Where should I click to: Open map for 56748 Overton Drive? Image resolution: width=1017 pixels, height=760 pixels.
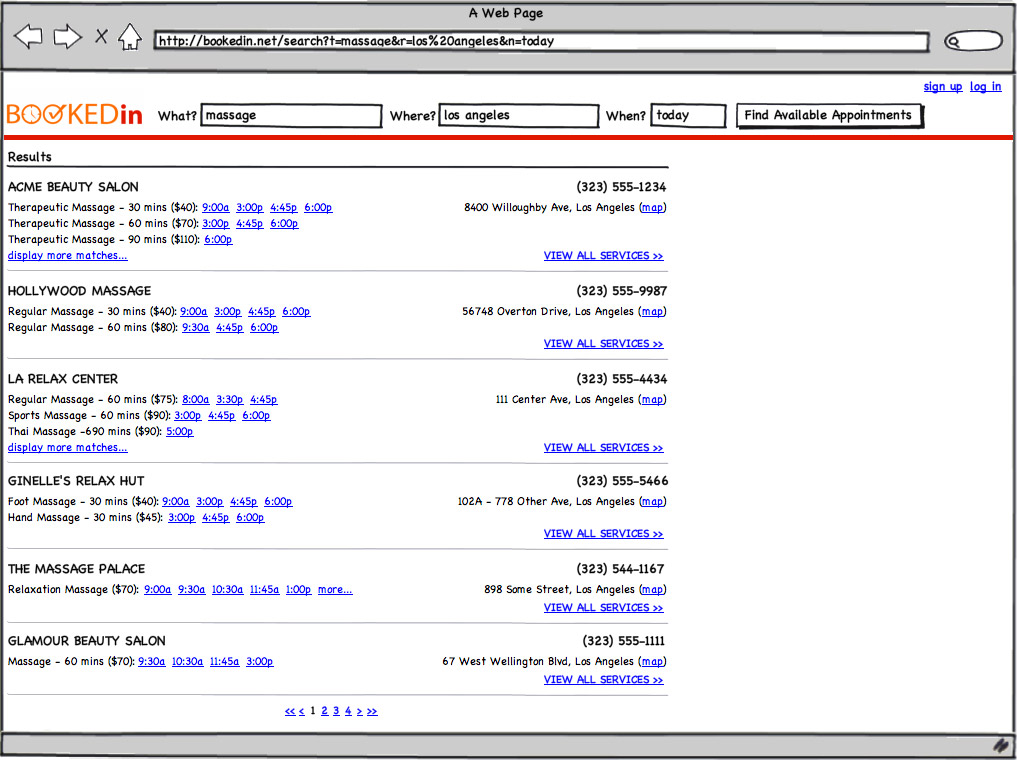(652, 311)
